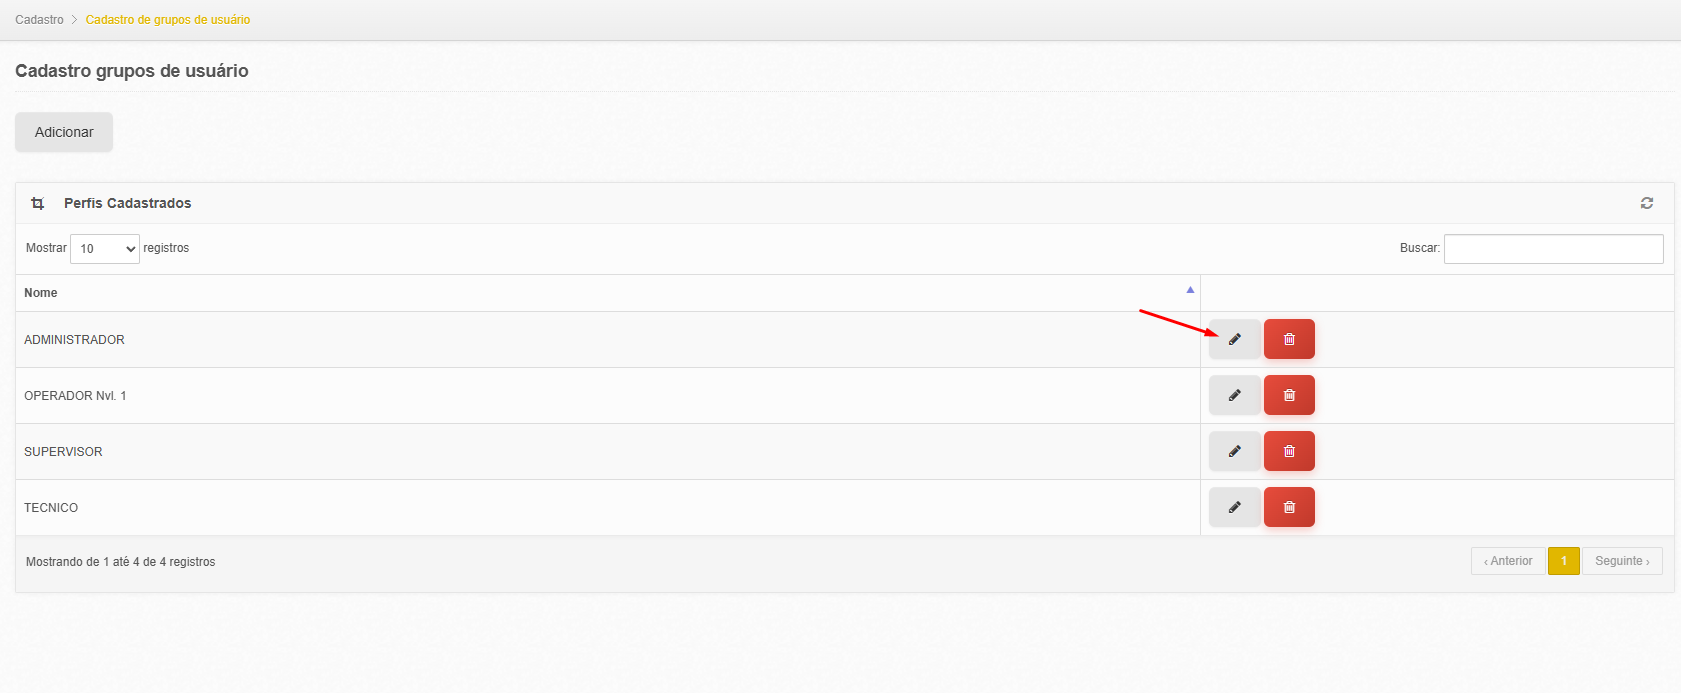Edit the TECNICO group
The height and width of the screenshot is (693, 1681).
pos(1234,507)
